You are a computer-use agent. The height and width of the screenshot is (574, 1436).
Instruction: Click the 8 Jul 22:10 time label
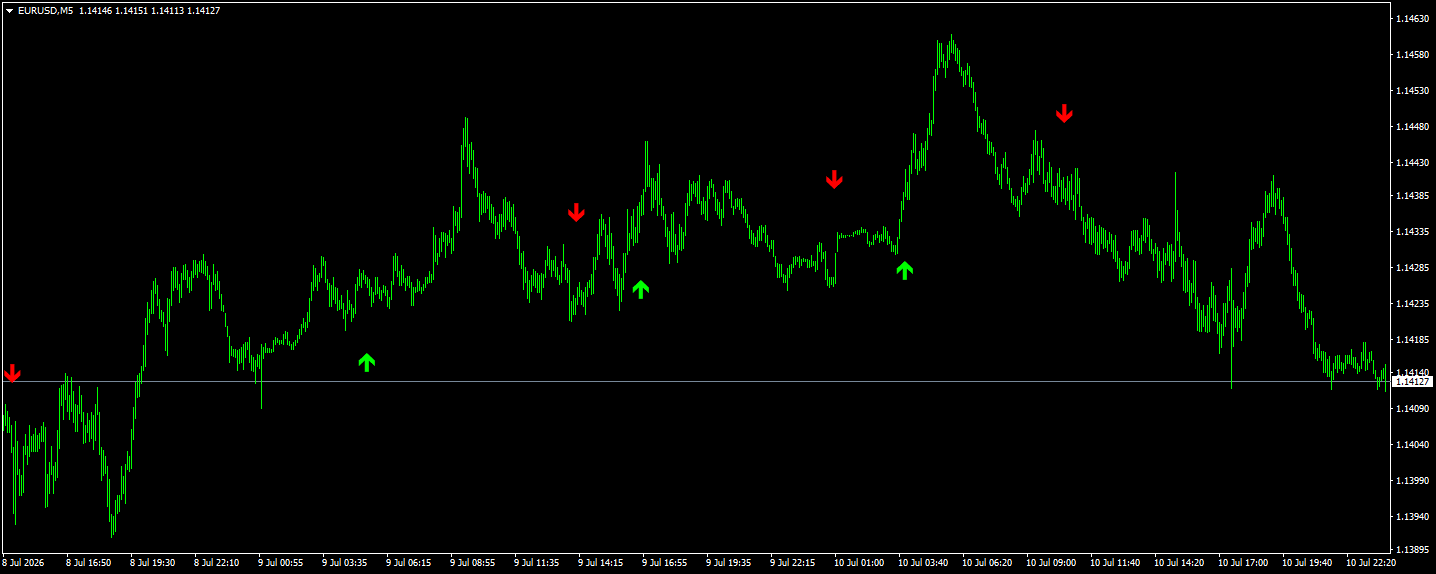pos(217,563)
